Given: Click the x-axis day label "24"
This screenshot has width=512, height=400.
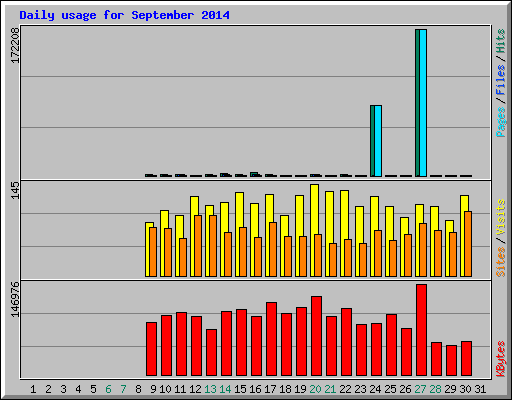Looking at the screenshot, I should click(375, 389).
